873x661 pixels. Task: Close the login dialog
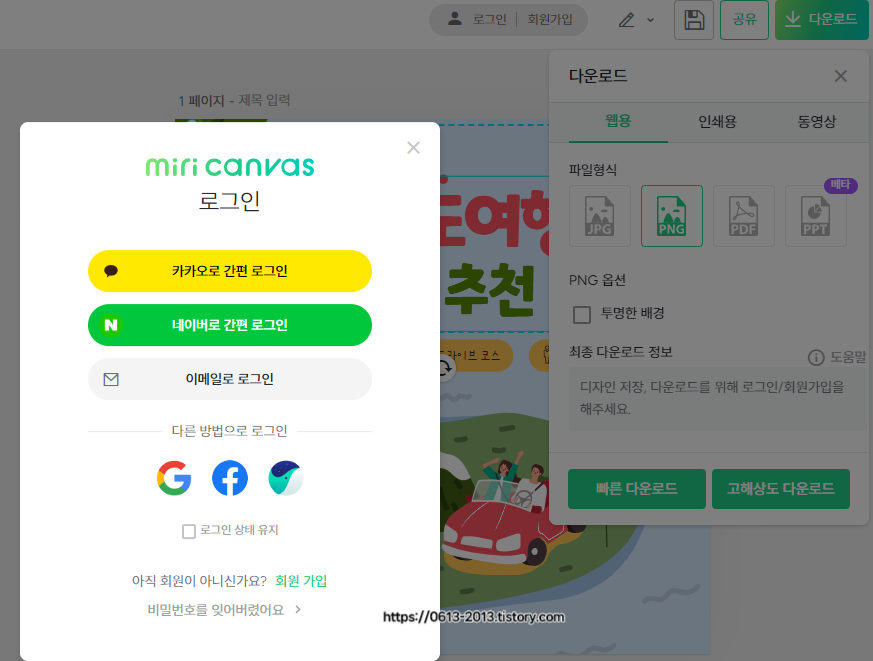click(x=413, y=148)
